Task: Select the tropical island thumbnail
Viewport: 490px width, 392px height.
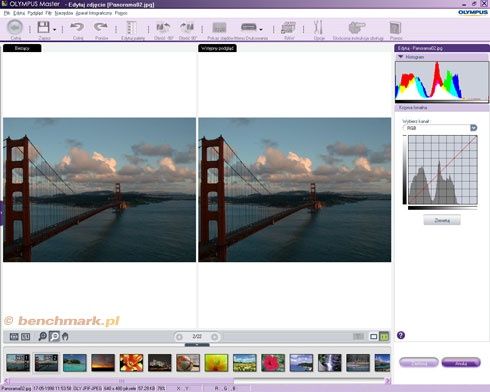Action: point(75,363)
